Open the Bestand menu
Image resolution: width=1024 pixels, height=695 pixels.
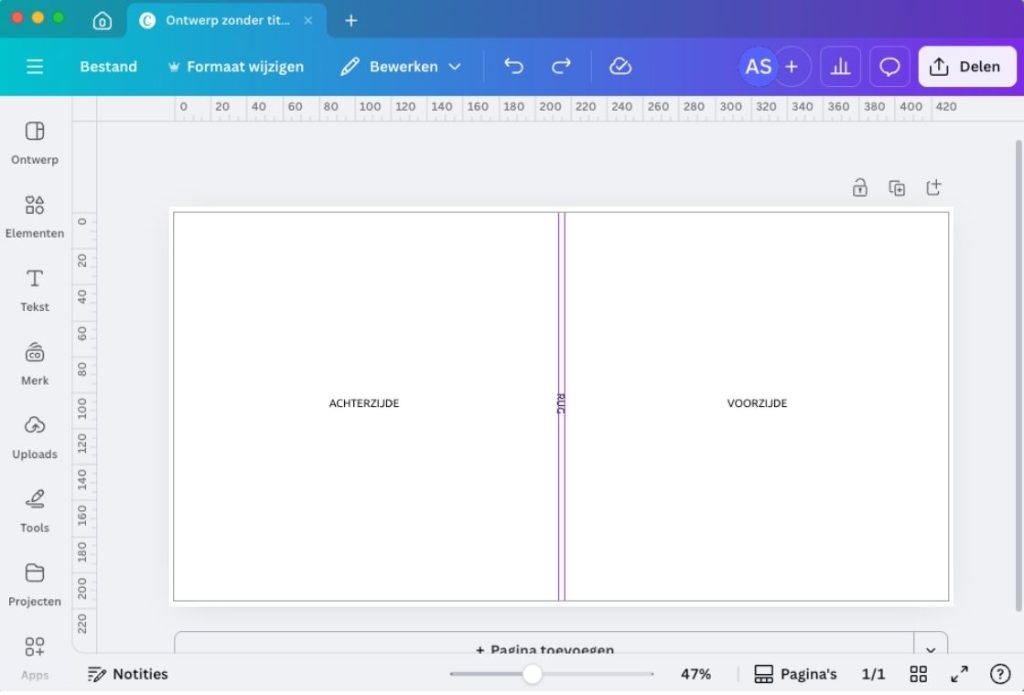pyautogui.click(x=108, y=67)
